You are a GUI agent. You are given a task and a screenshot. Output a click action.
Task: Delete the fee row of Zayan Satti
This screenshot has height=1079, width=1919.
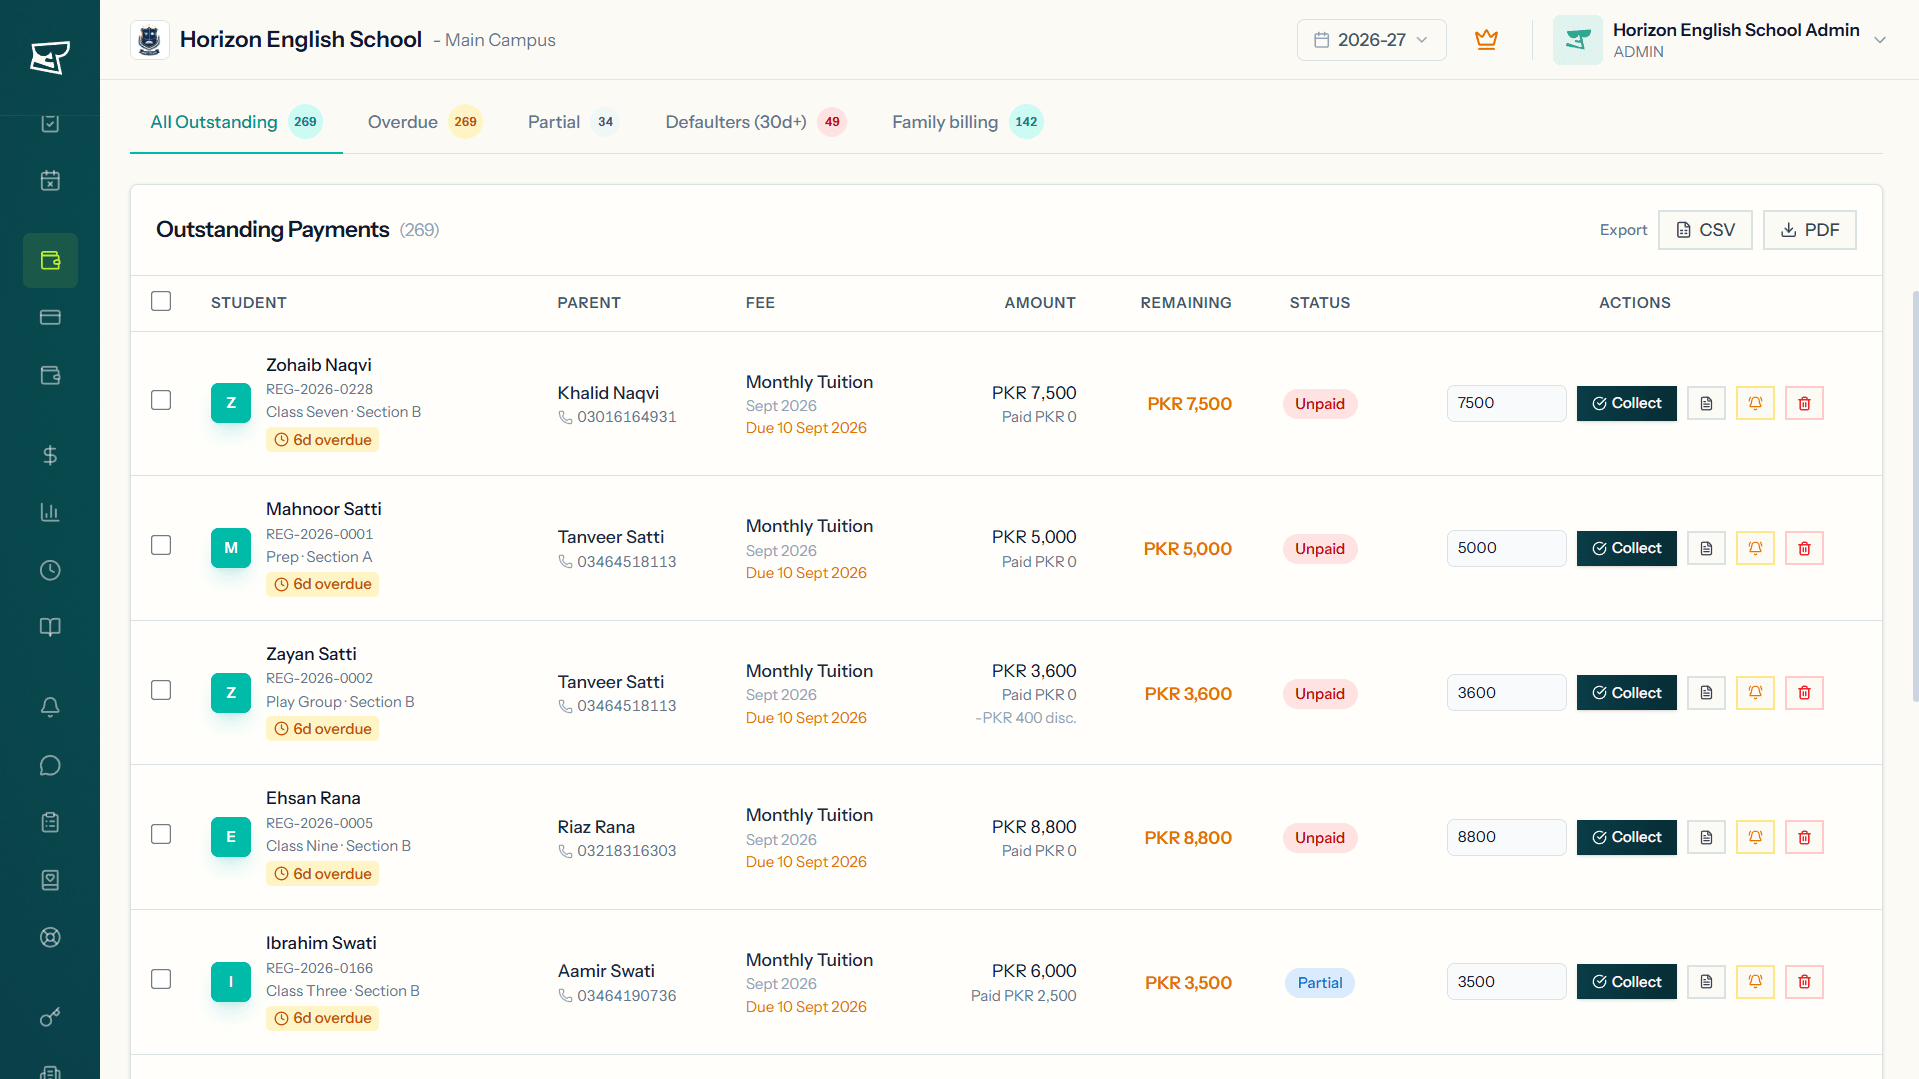click(x=1804, y=693)
